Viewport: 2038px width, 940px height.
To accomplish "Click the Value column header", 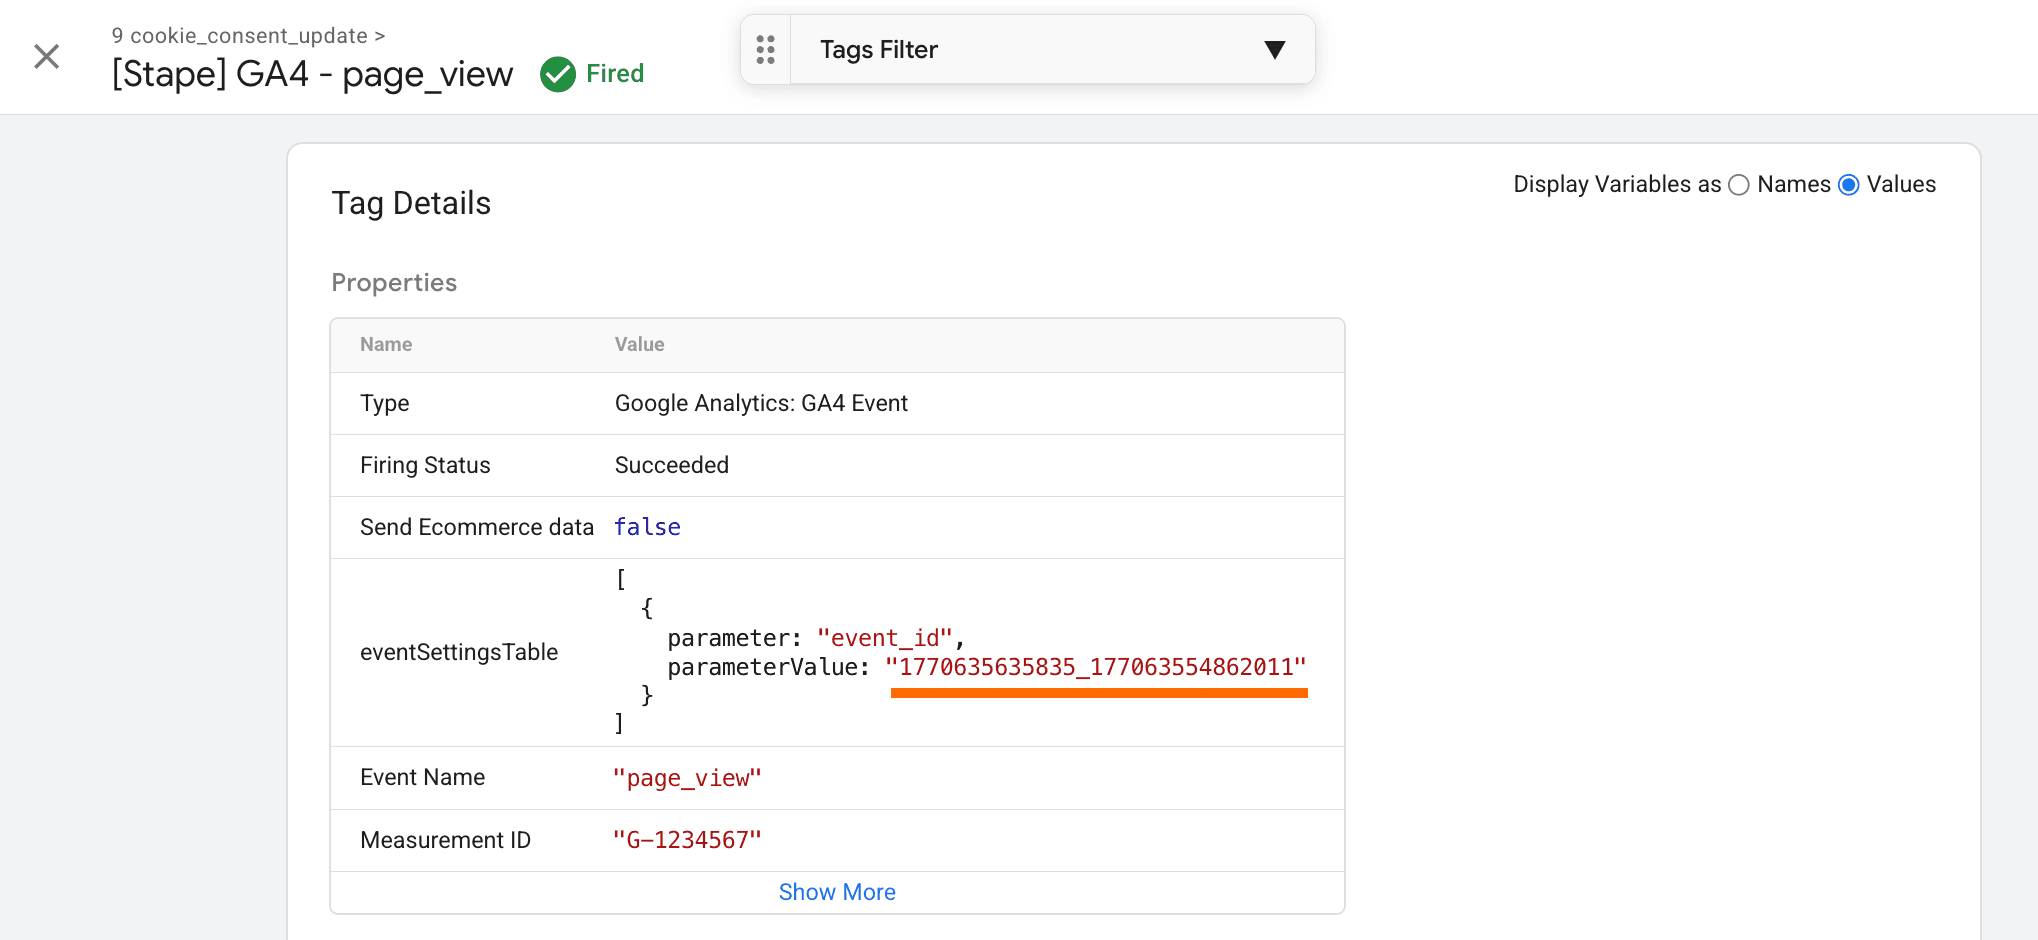I will [x=639, y=344].
